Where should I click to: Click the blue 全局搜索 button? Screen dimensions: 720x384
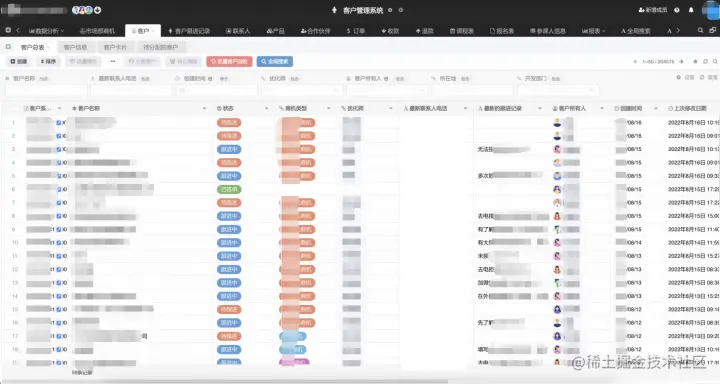[275, 61]
